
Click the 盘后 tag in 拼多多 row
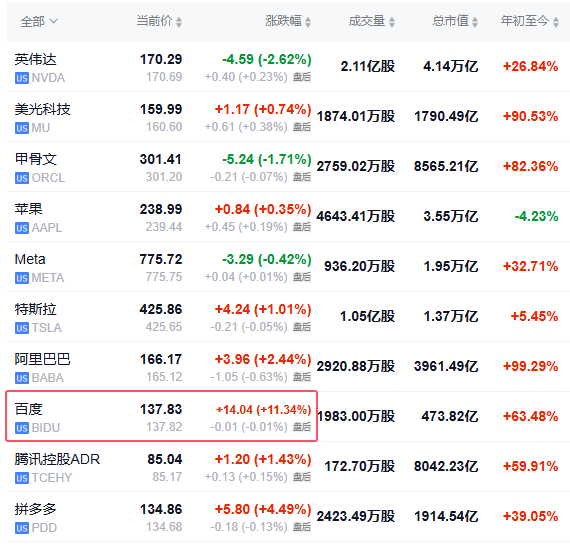coord(302,527)
